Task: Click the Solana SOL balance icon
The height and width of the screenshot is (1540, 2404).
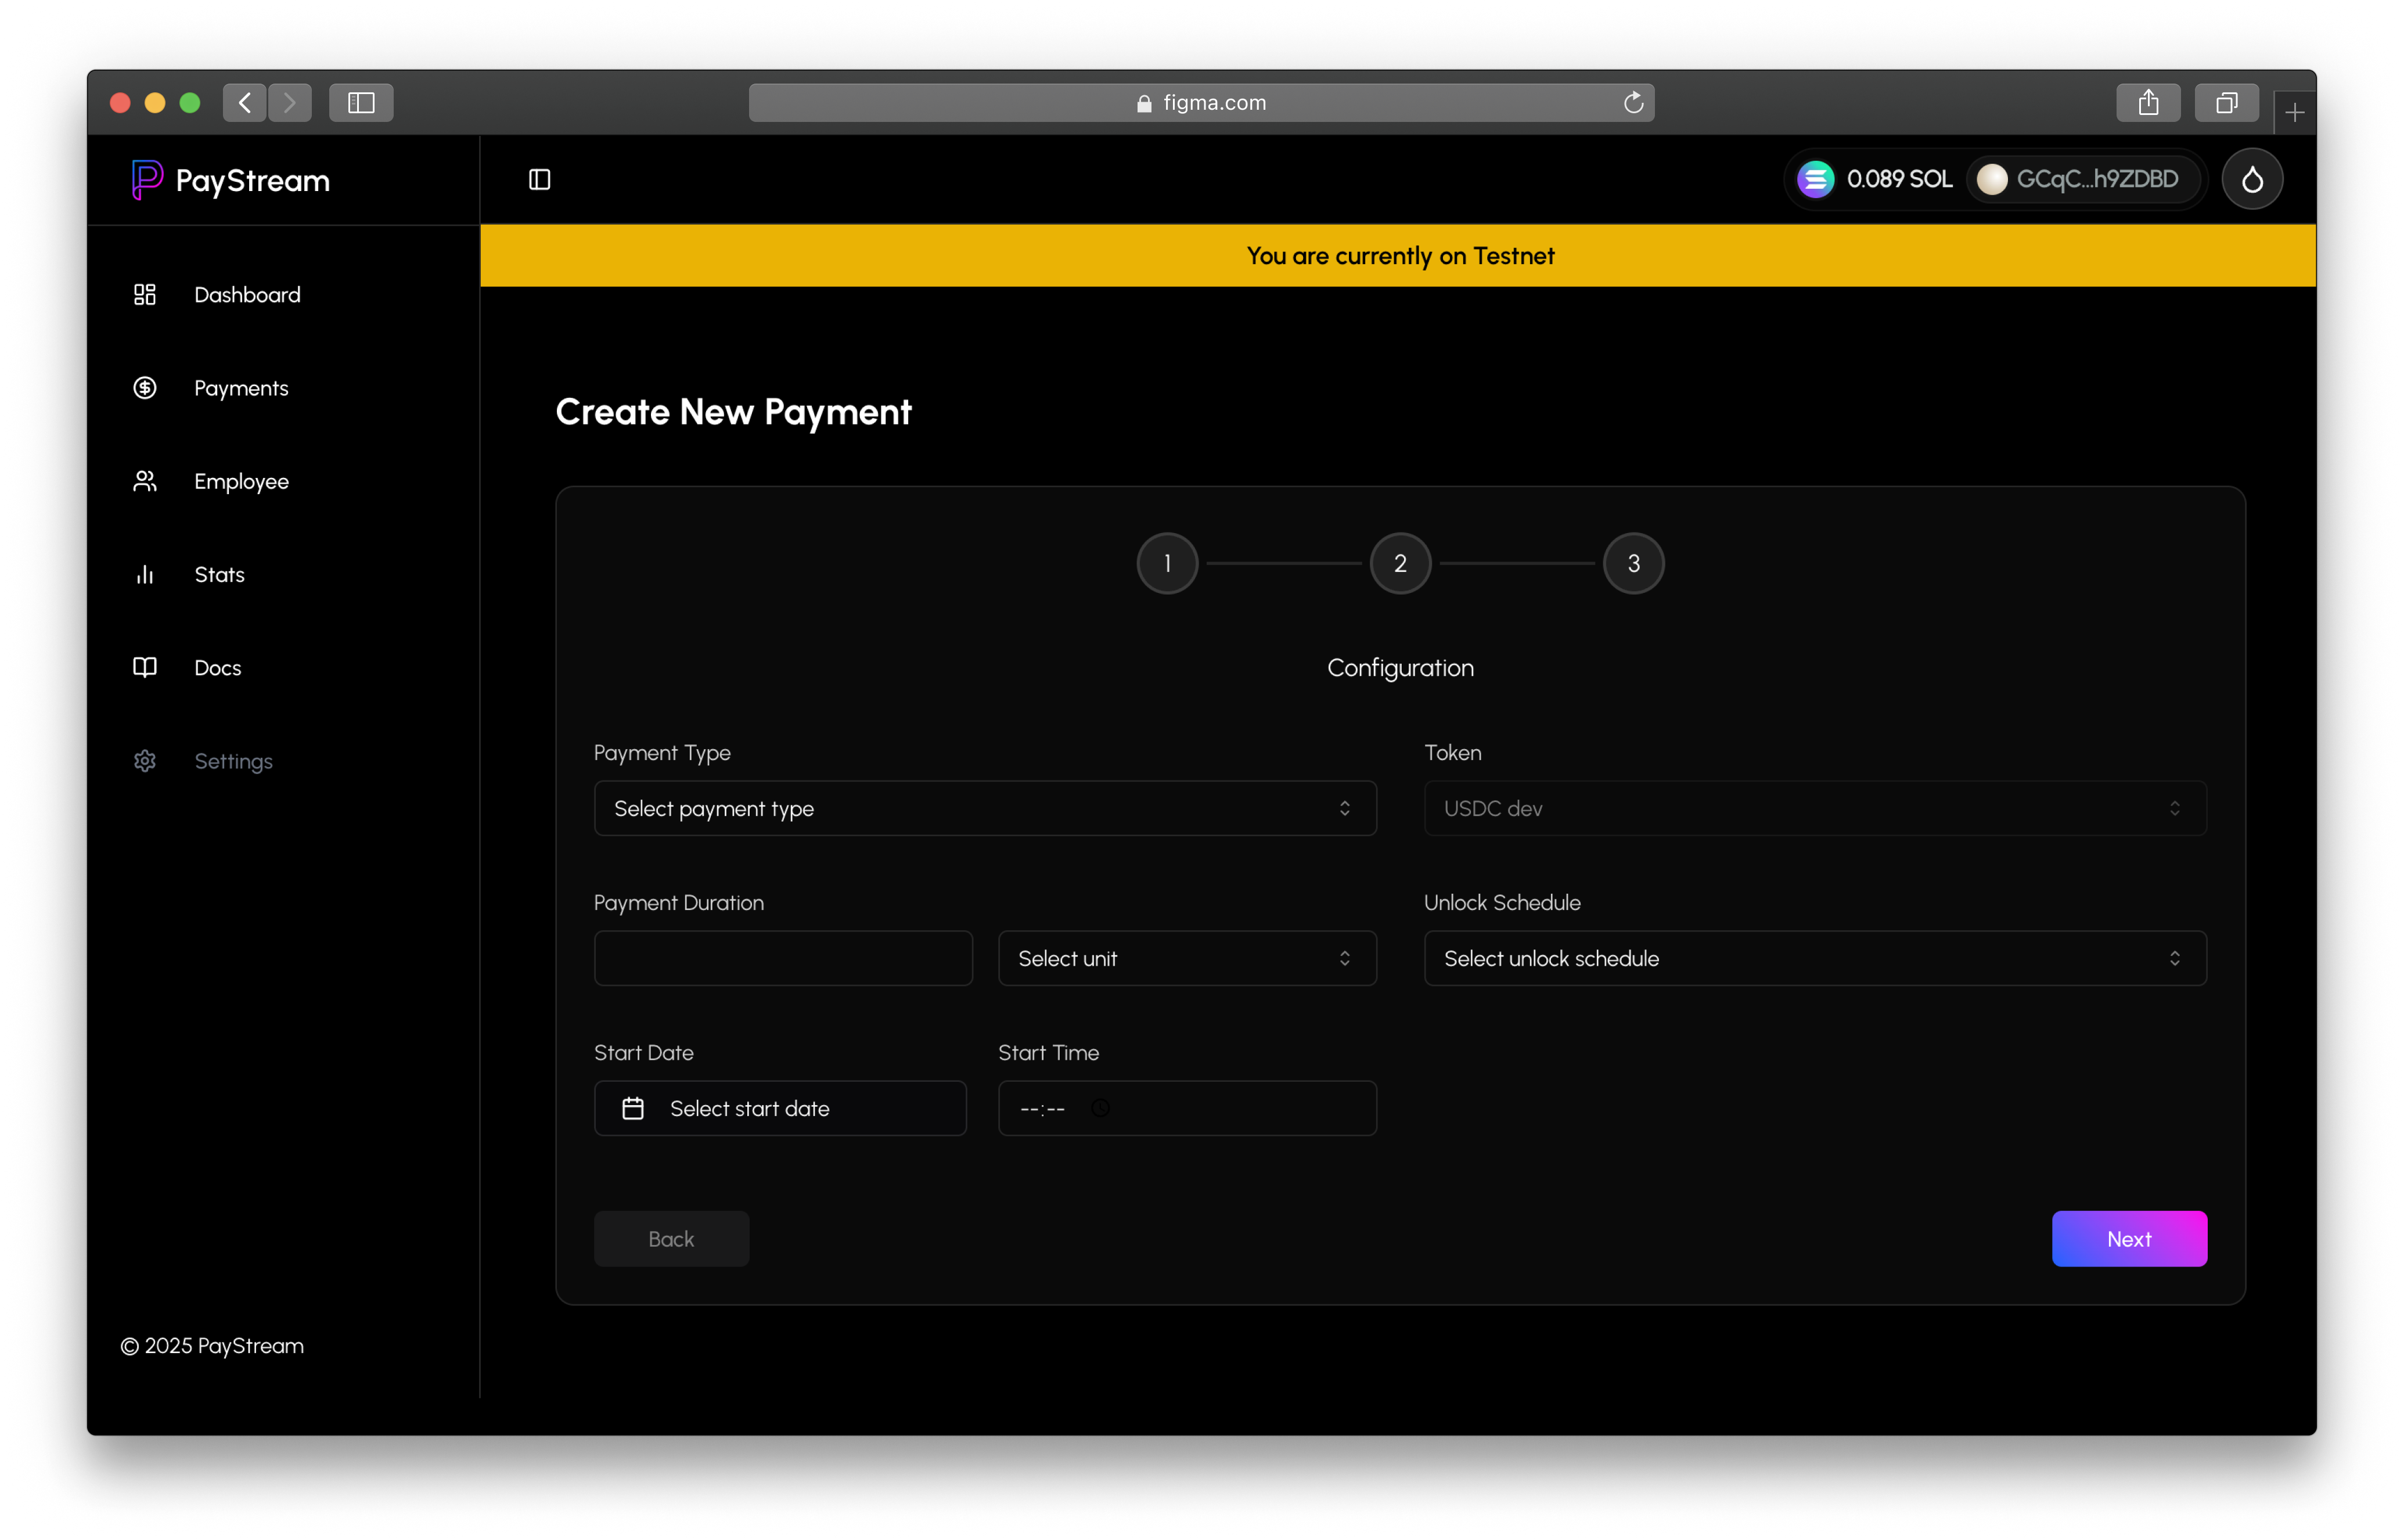Action: pyautogui.click(x=1815, y=180)
